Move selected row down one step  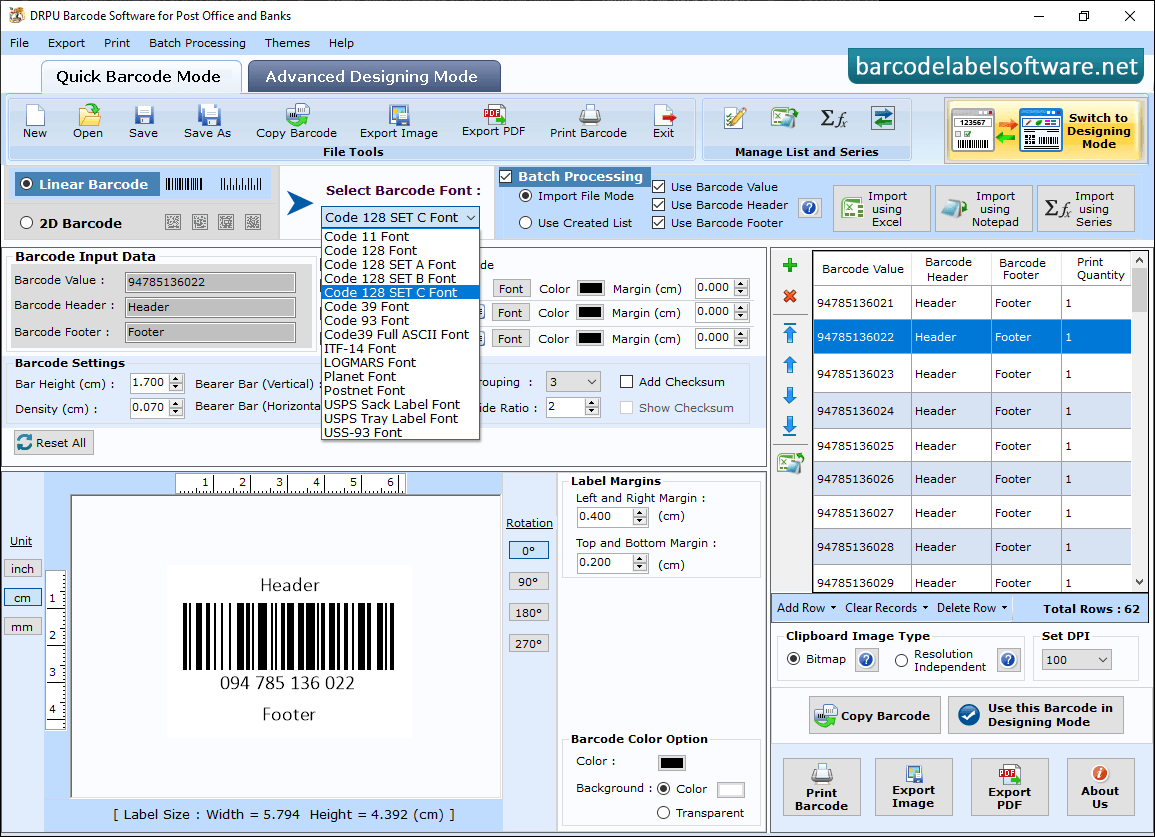pos(790,396)
